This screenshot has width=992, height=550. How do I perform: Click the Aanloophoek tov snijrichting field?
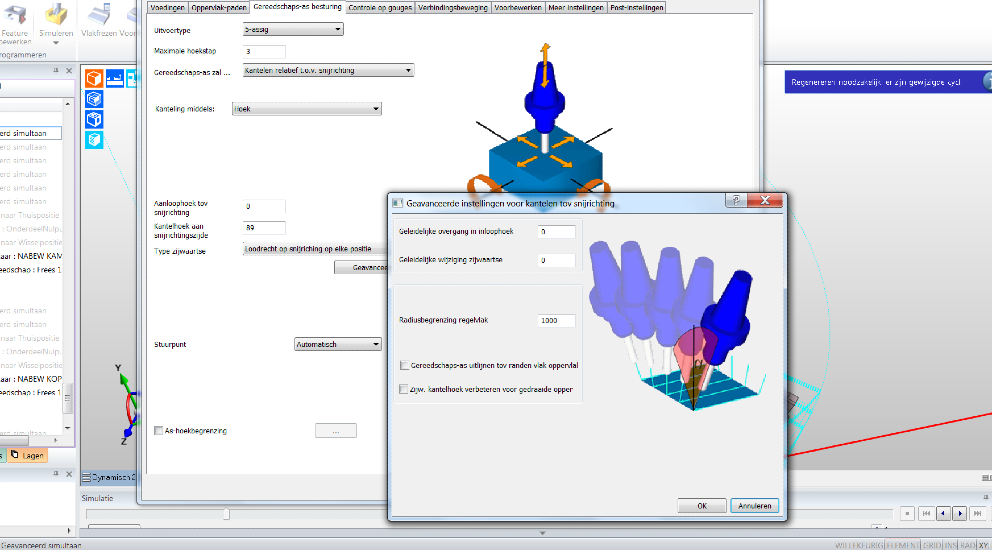pyautogui.click(x=264, y=206)
